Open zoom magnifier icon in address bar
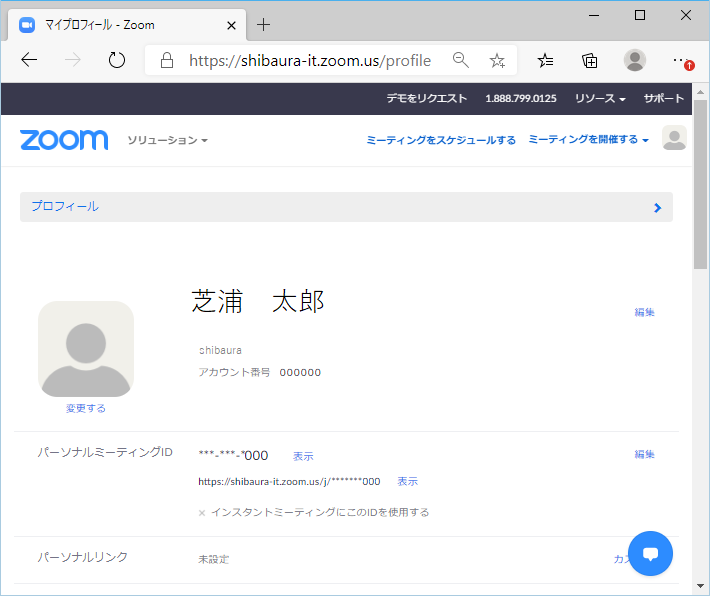This screenshot has width=710, height=598. click(461, 60)
